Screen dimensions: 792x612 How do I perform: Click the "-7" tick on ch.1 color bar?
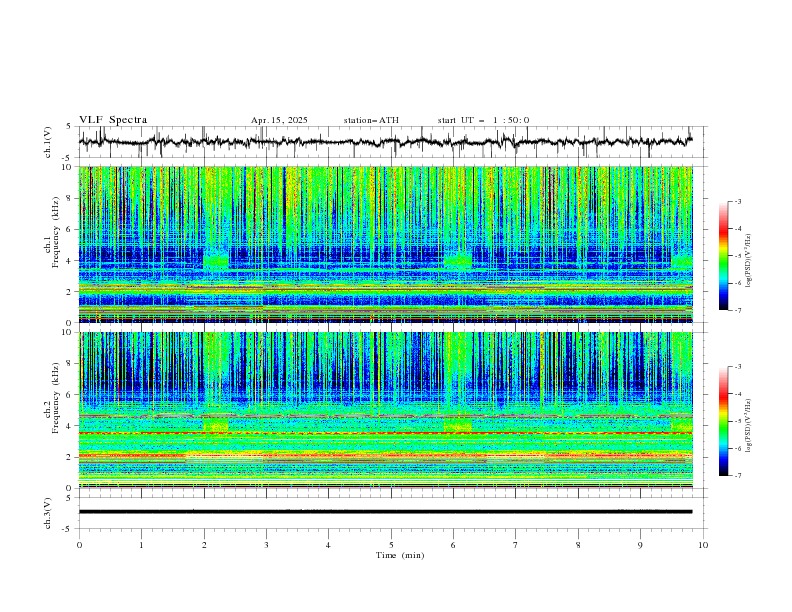737,310
